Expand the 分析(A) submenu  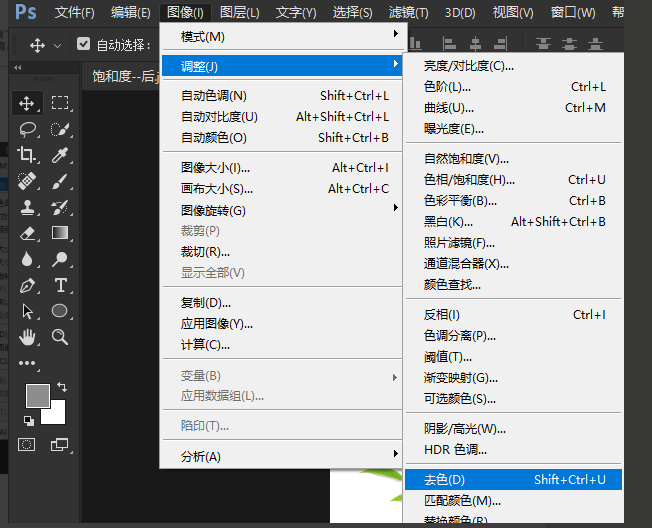click(282, 456)
